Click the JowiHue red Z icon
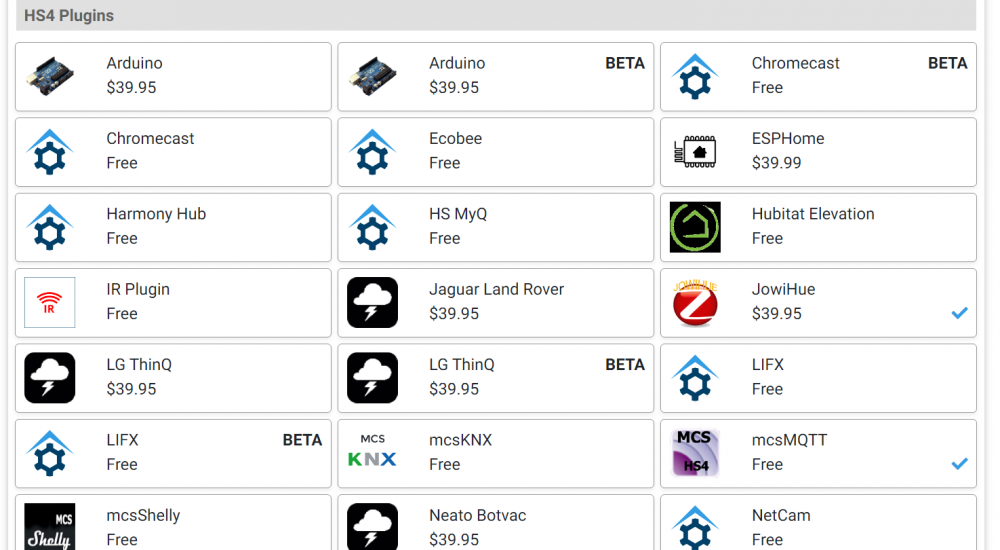Screen dimensions: 1000x550 (695, 303)
